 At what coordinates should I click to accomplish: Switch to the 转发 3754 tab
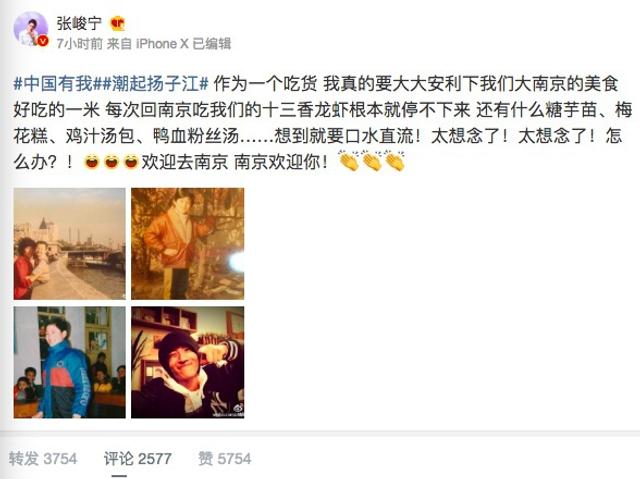(x=43, y=459)
